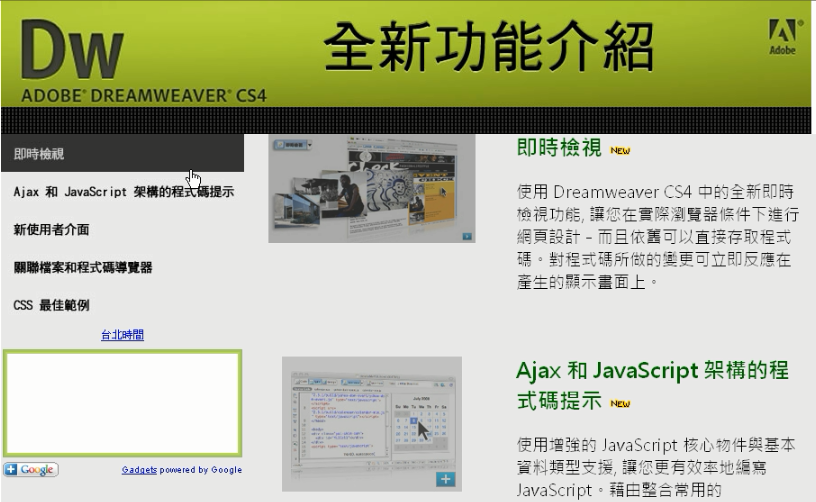Follow the 台北時間 link
This screenshot has height=502, width=816.
(122, 334)
